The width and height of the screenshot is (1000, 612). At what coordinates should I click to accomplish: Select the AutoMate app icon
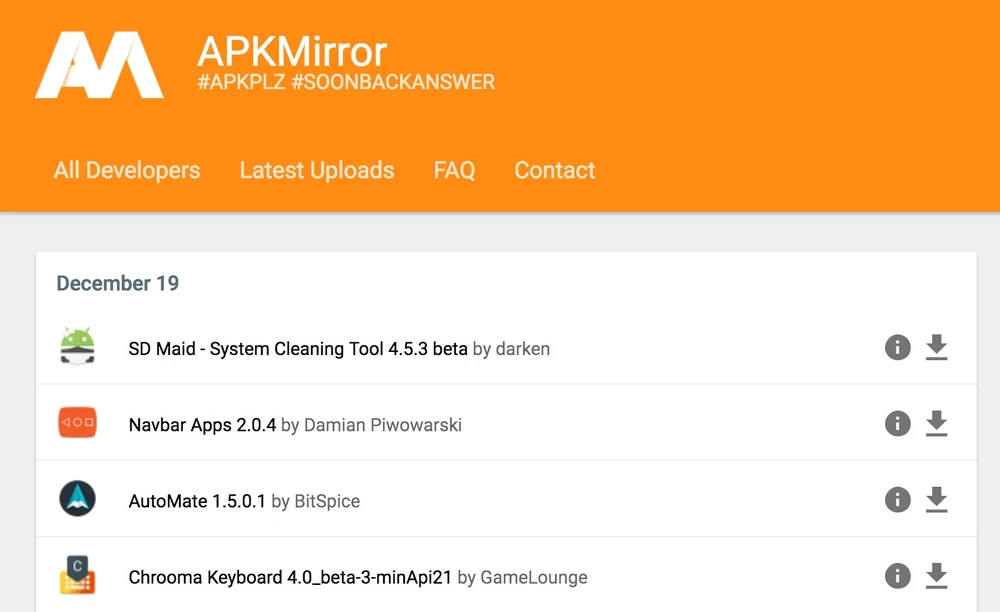pyautogui.click(x=77, y=499)
